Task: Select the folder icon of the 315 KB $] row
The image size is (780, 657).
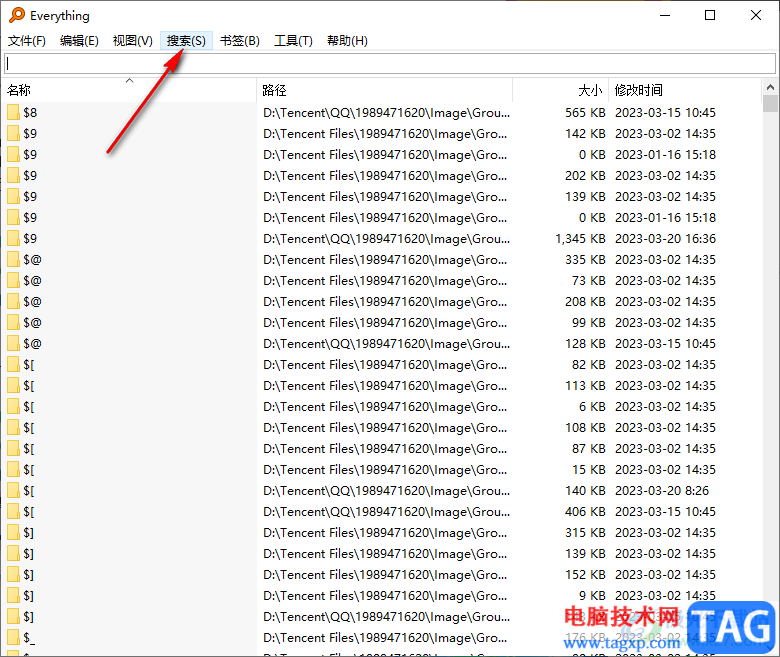Action: click(x=13, y=533)
